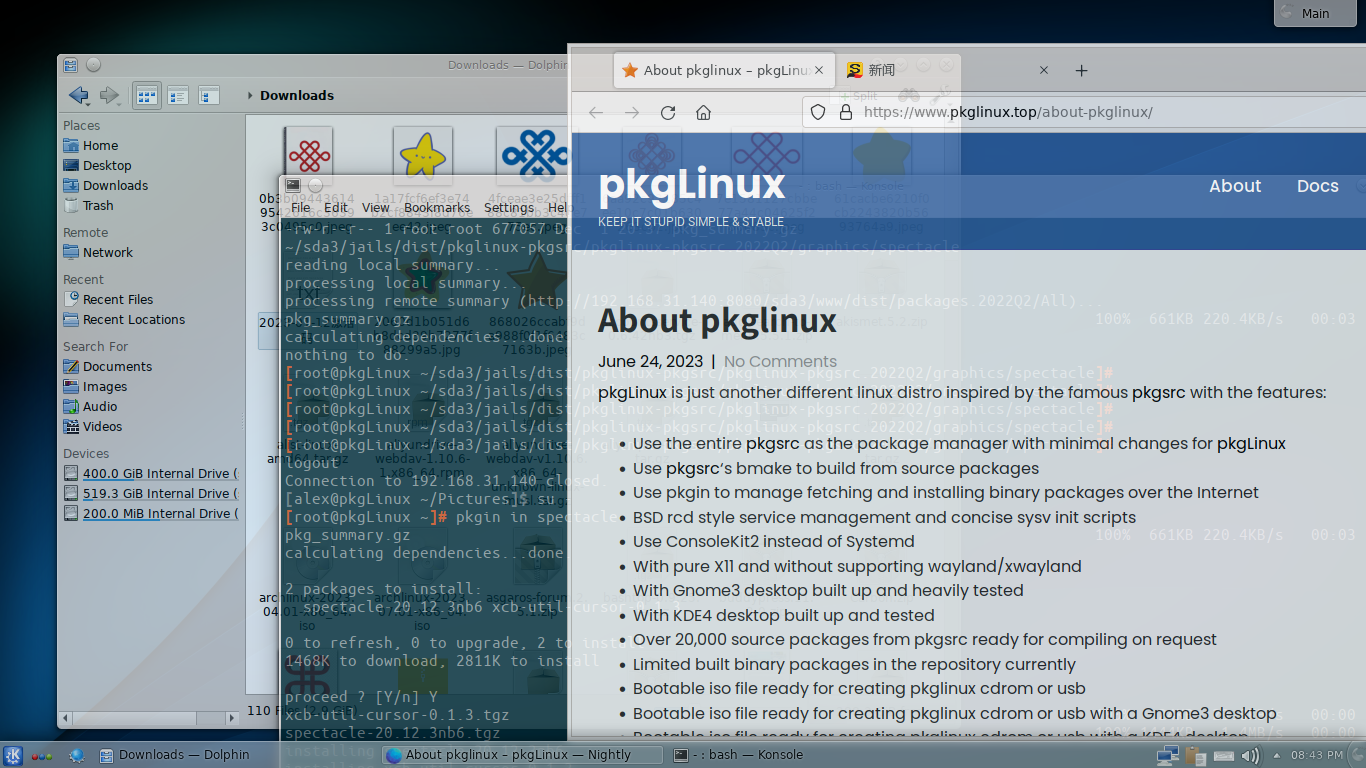1366x768 pixels.
Task: Select Trash in Dolphin Places panel
Action: (98, 206)
